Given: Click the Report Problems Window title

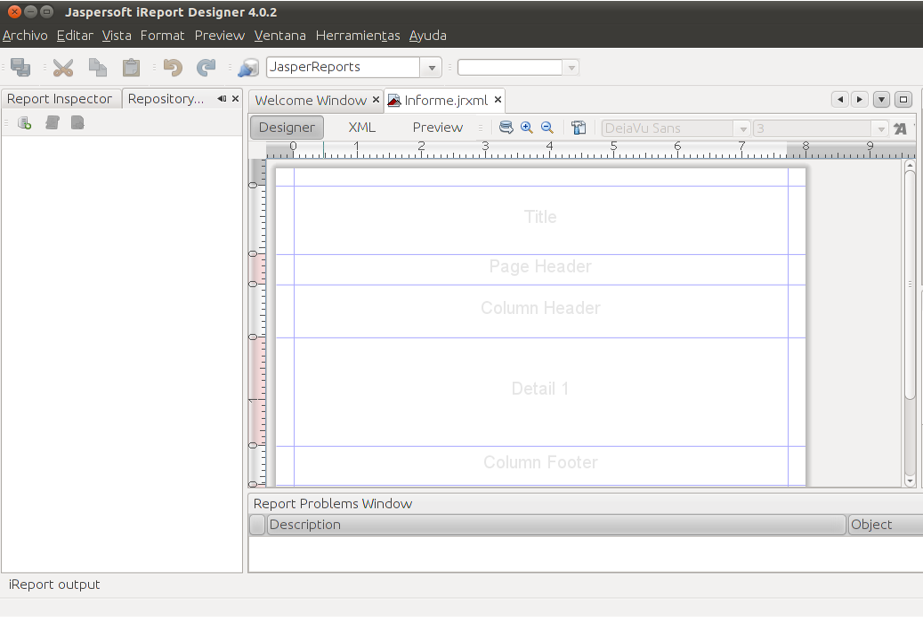Looking at the screenshot, I should [333, 504].
